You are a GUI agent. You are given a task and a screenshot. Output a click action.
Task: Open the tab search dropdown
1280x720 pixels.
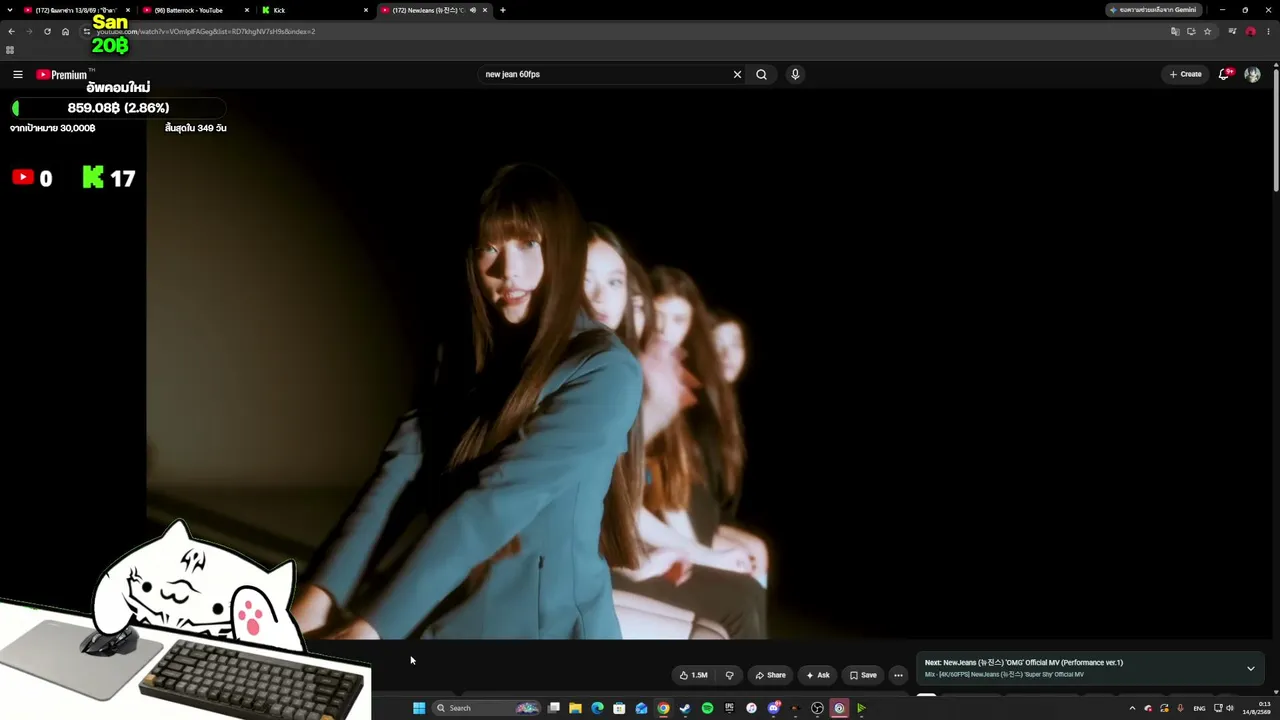(10, 10)
